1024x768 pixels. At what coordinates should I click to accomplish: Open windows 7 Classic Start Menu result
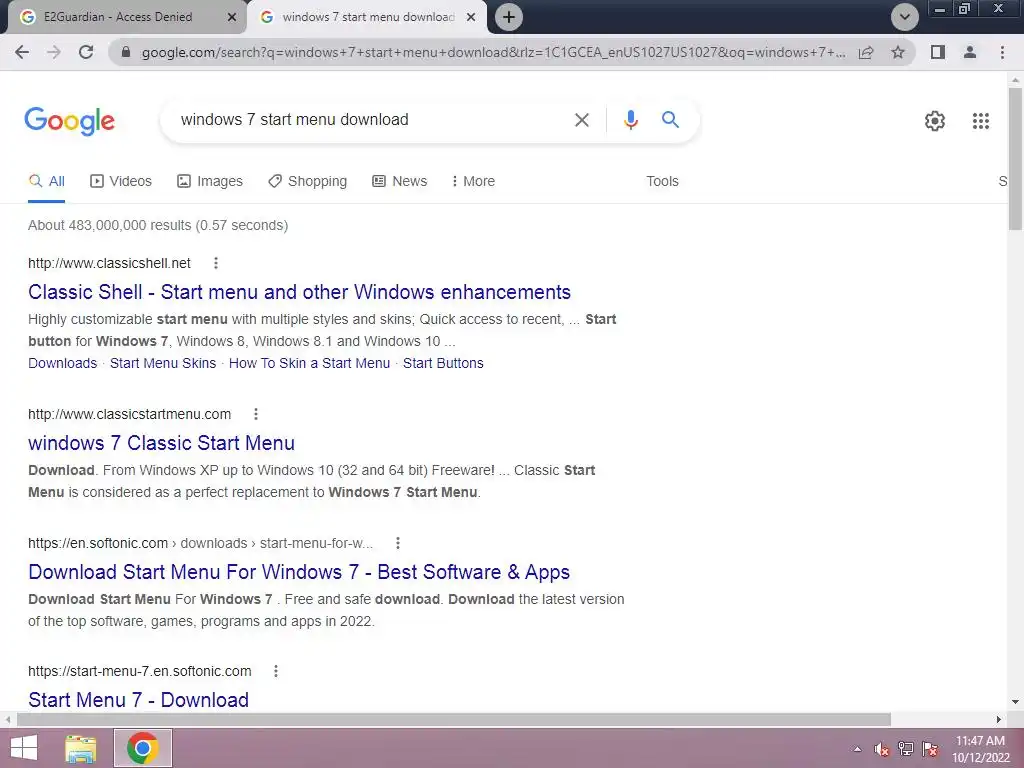pyautogui.click(x=161, y=443)
